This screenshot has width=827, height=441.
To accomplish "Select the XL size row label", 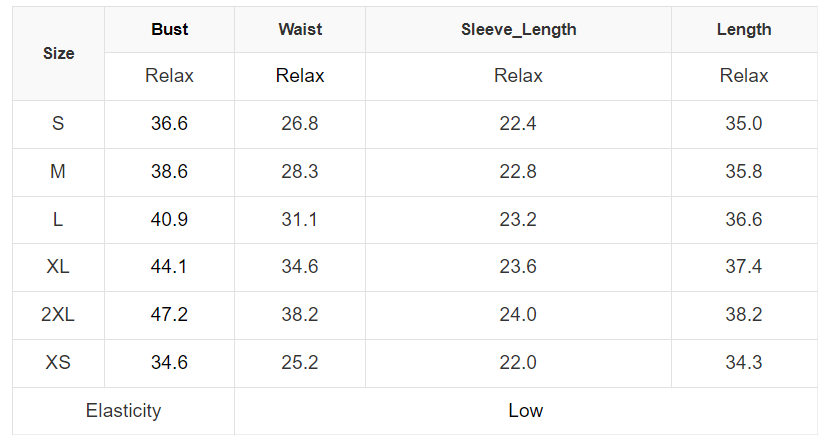I will click(x=58, y=267).
